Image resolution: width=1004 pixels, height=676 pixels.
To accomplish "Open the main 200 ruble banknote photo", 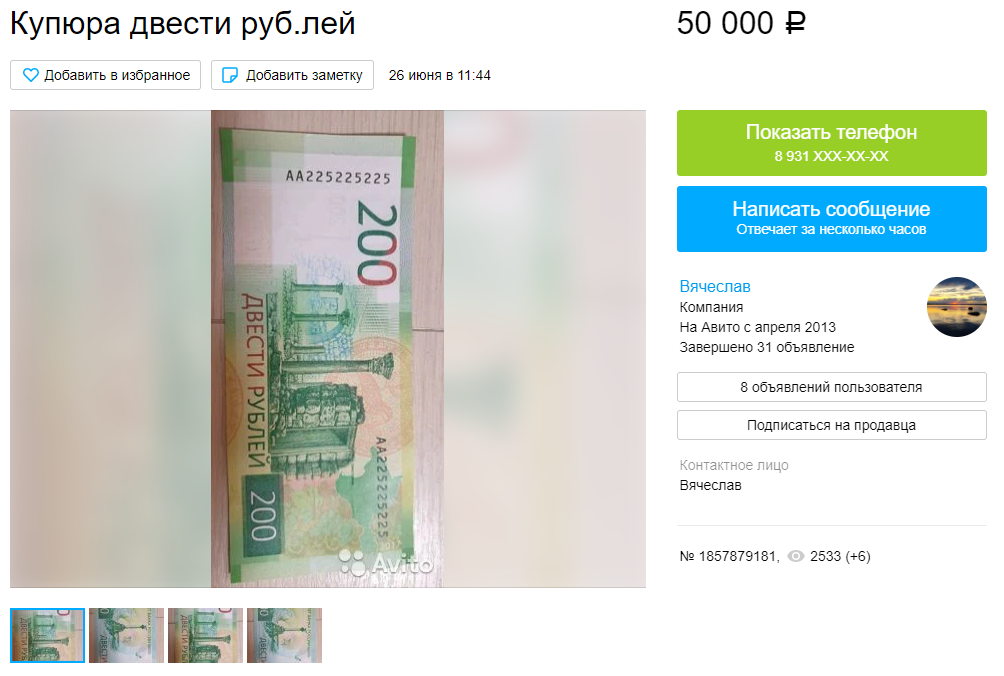I will click(327, 349).
